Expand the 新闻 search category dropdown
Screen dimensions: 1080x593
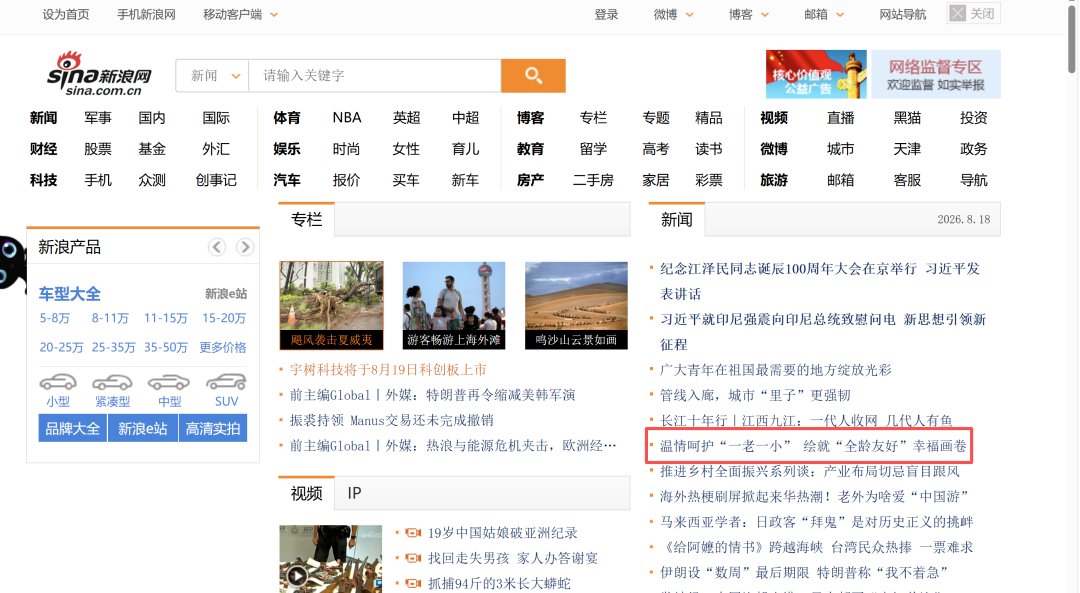(213, 76)
